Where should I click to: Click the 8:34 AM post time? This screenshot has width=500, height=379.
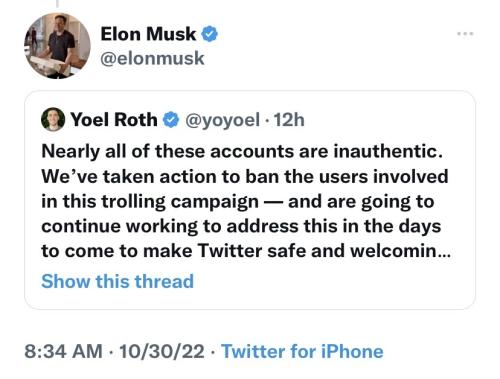point(63,351)
